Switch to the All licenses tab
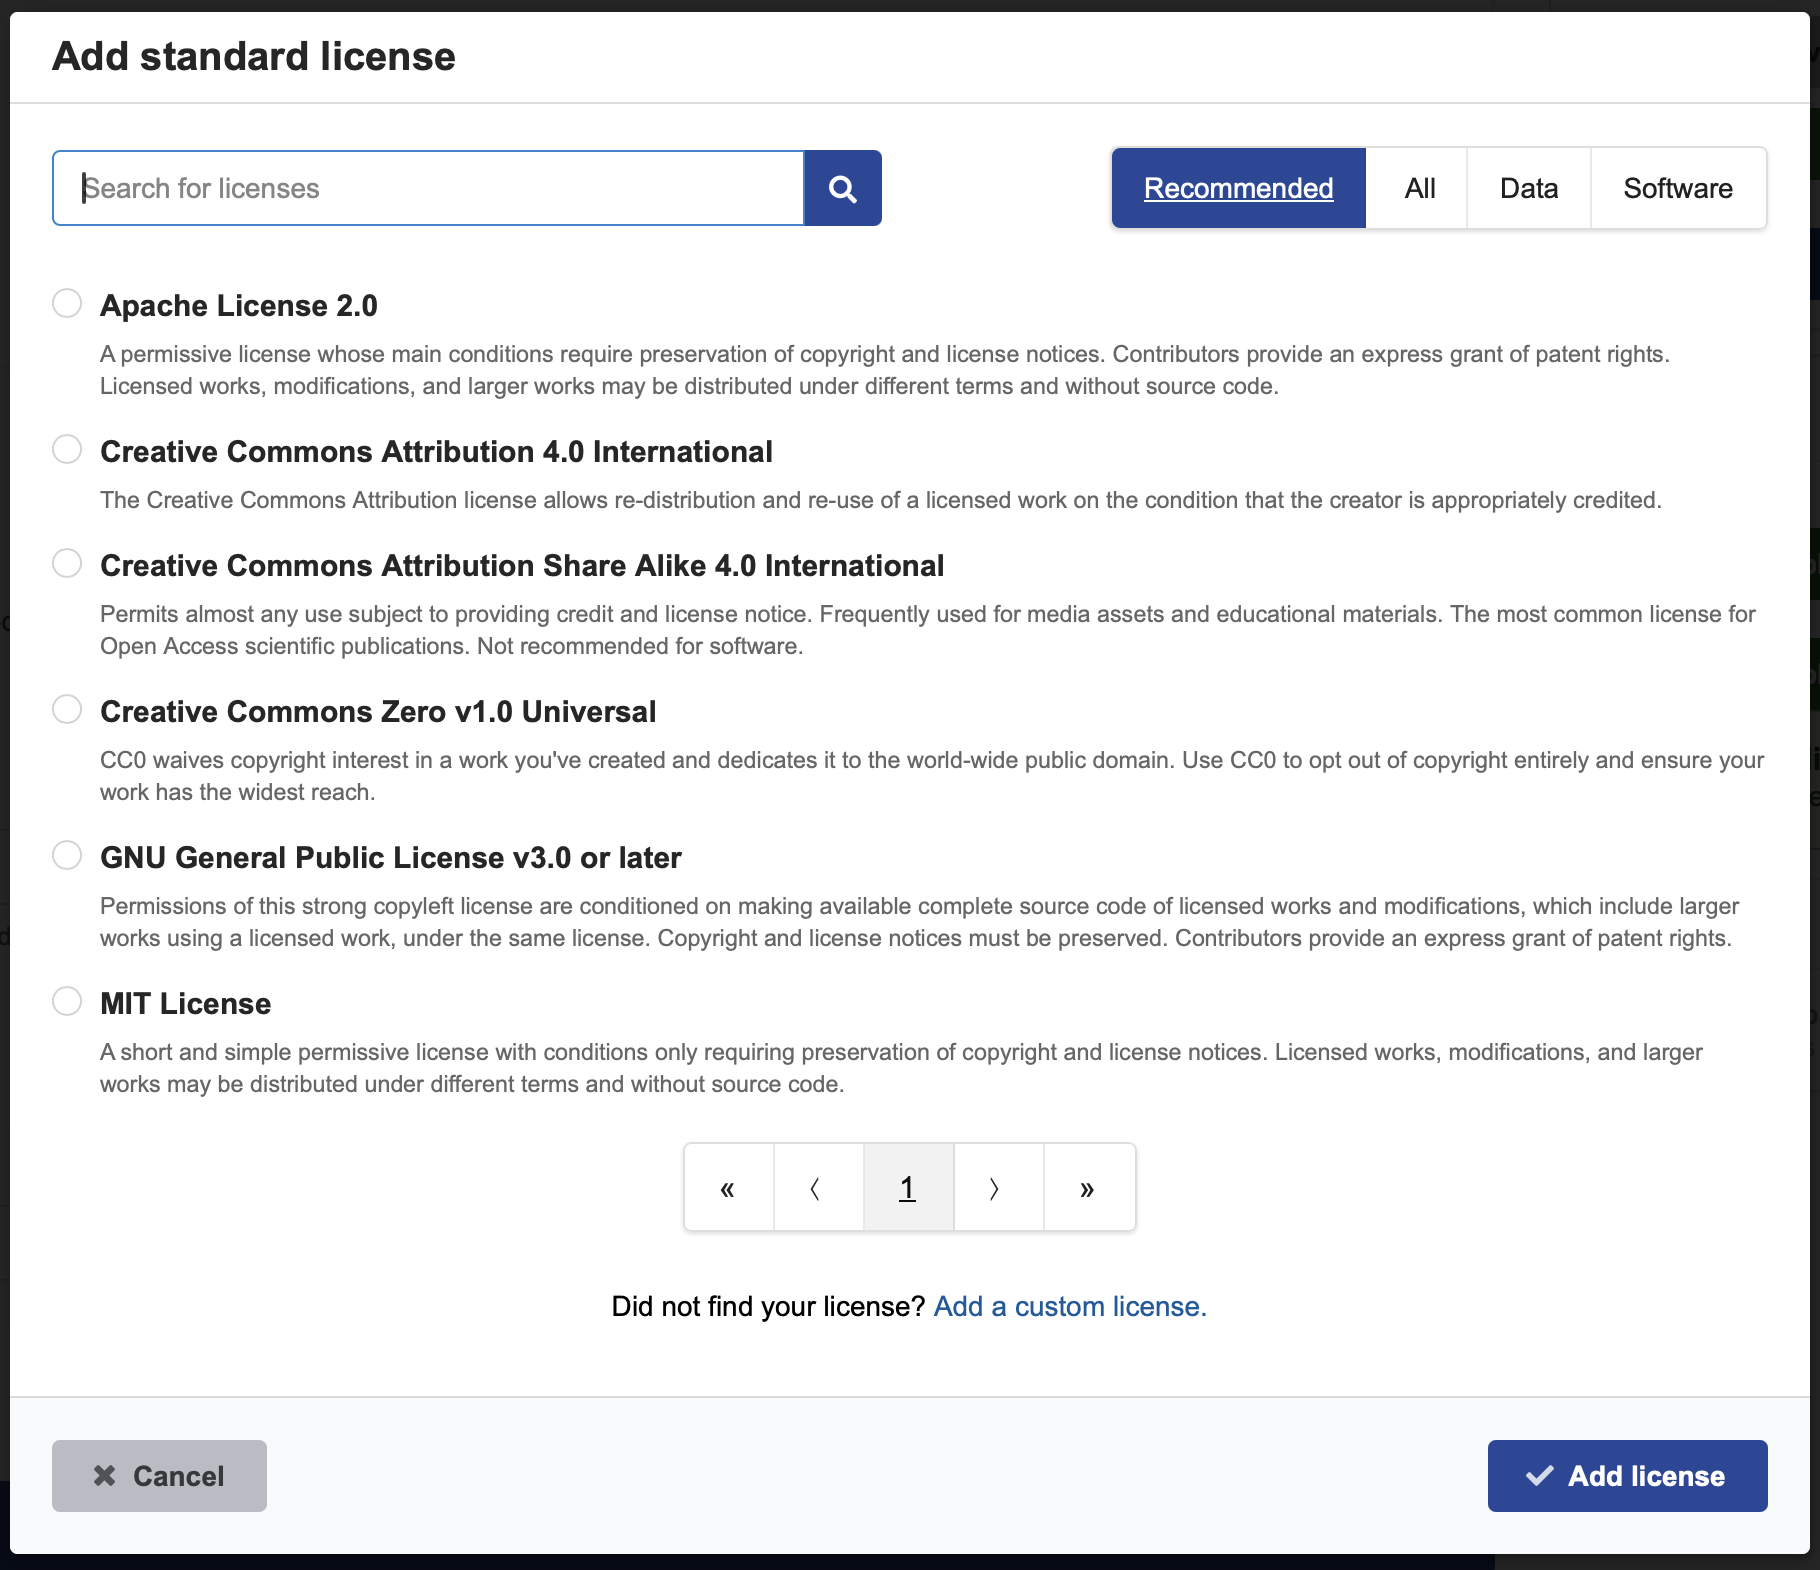The width and height of the screenshot is (1820, 1570). tap(1417, 188)
